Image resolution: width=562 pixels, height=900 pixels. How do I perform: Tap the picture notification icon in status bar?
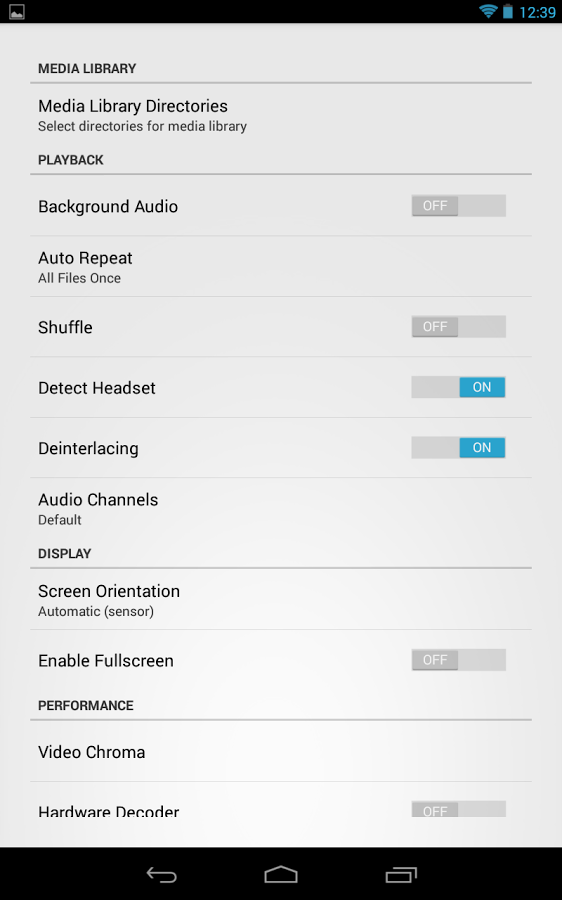pos(17,11)
